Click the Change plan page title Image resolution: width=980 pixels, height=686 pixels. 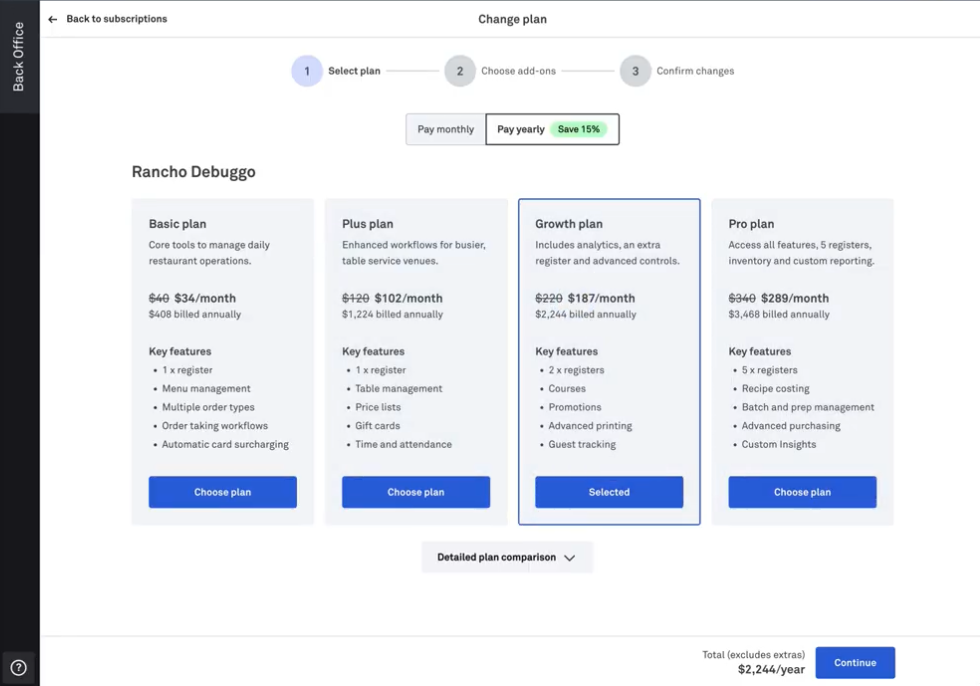pyautogui.click(x=512, y=19)
